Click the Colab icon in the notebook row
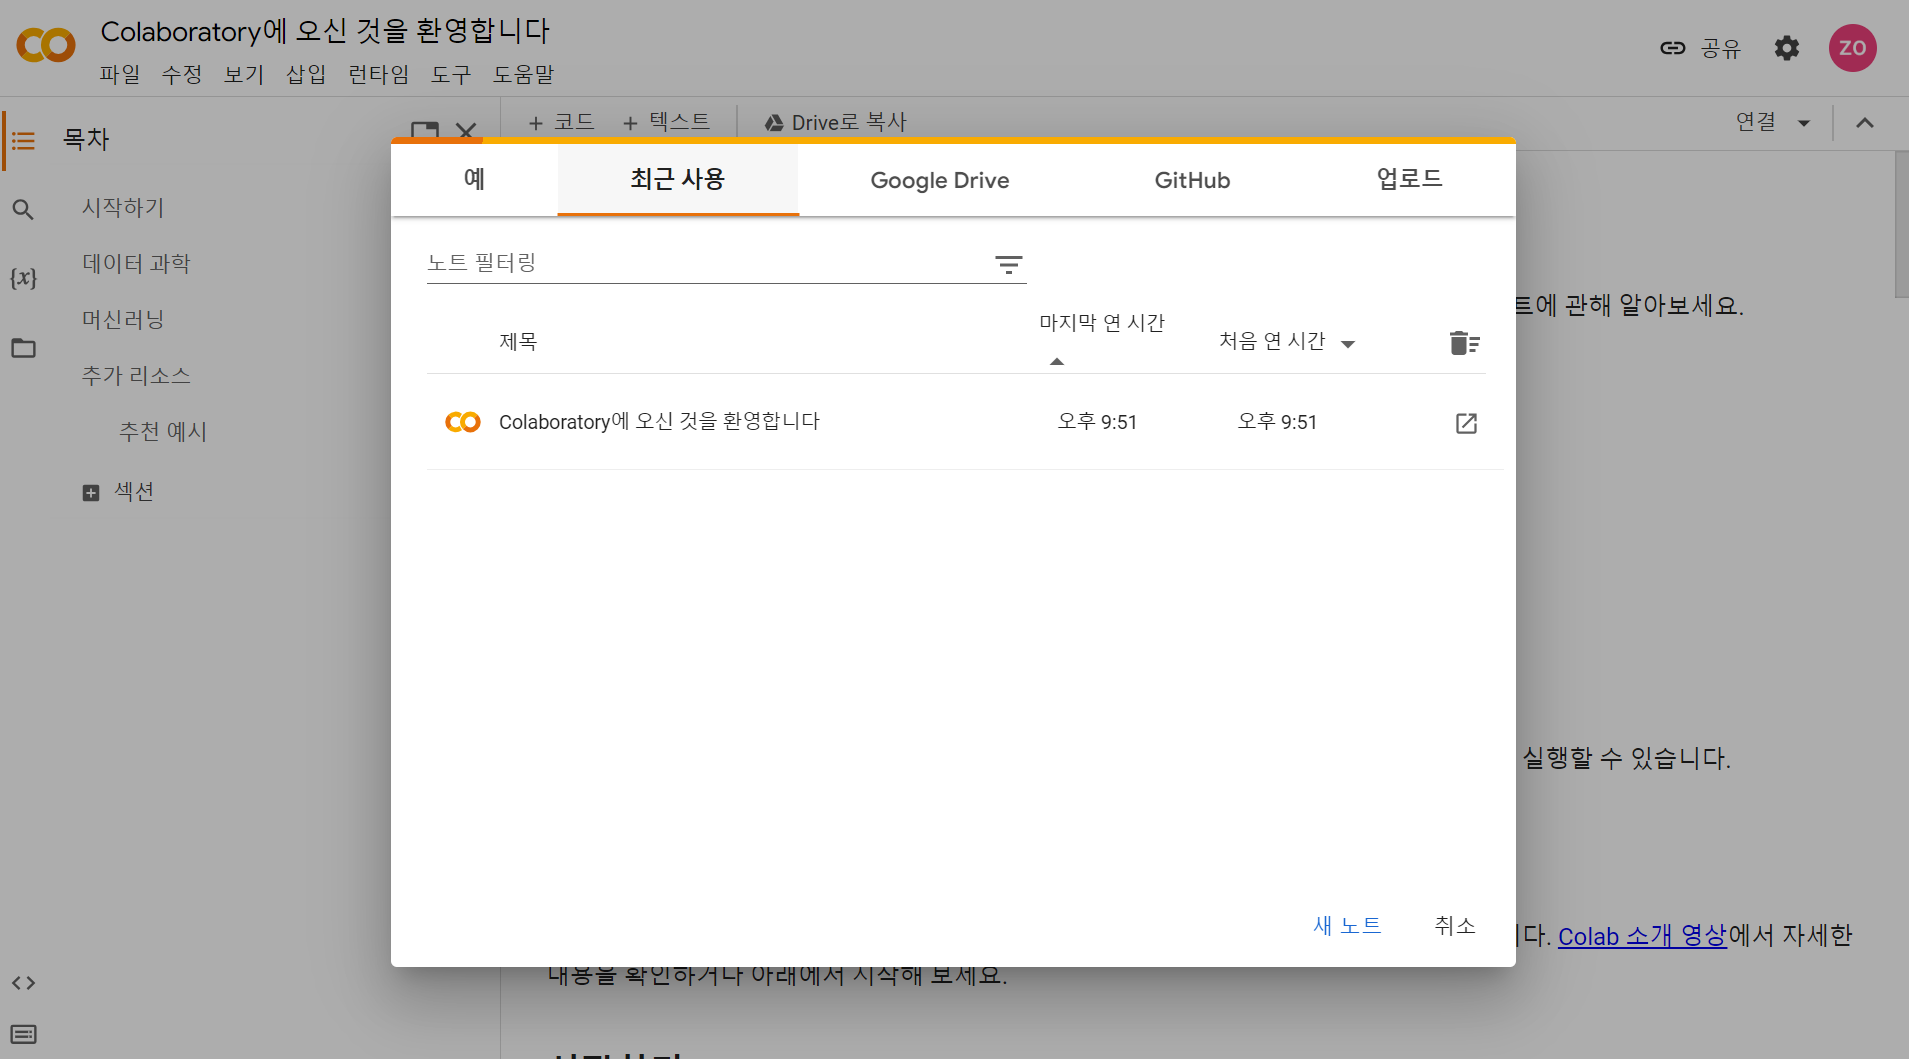Screen dimensions: 1909x1059 [463, 422]
